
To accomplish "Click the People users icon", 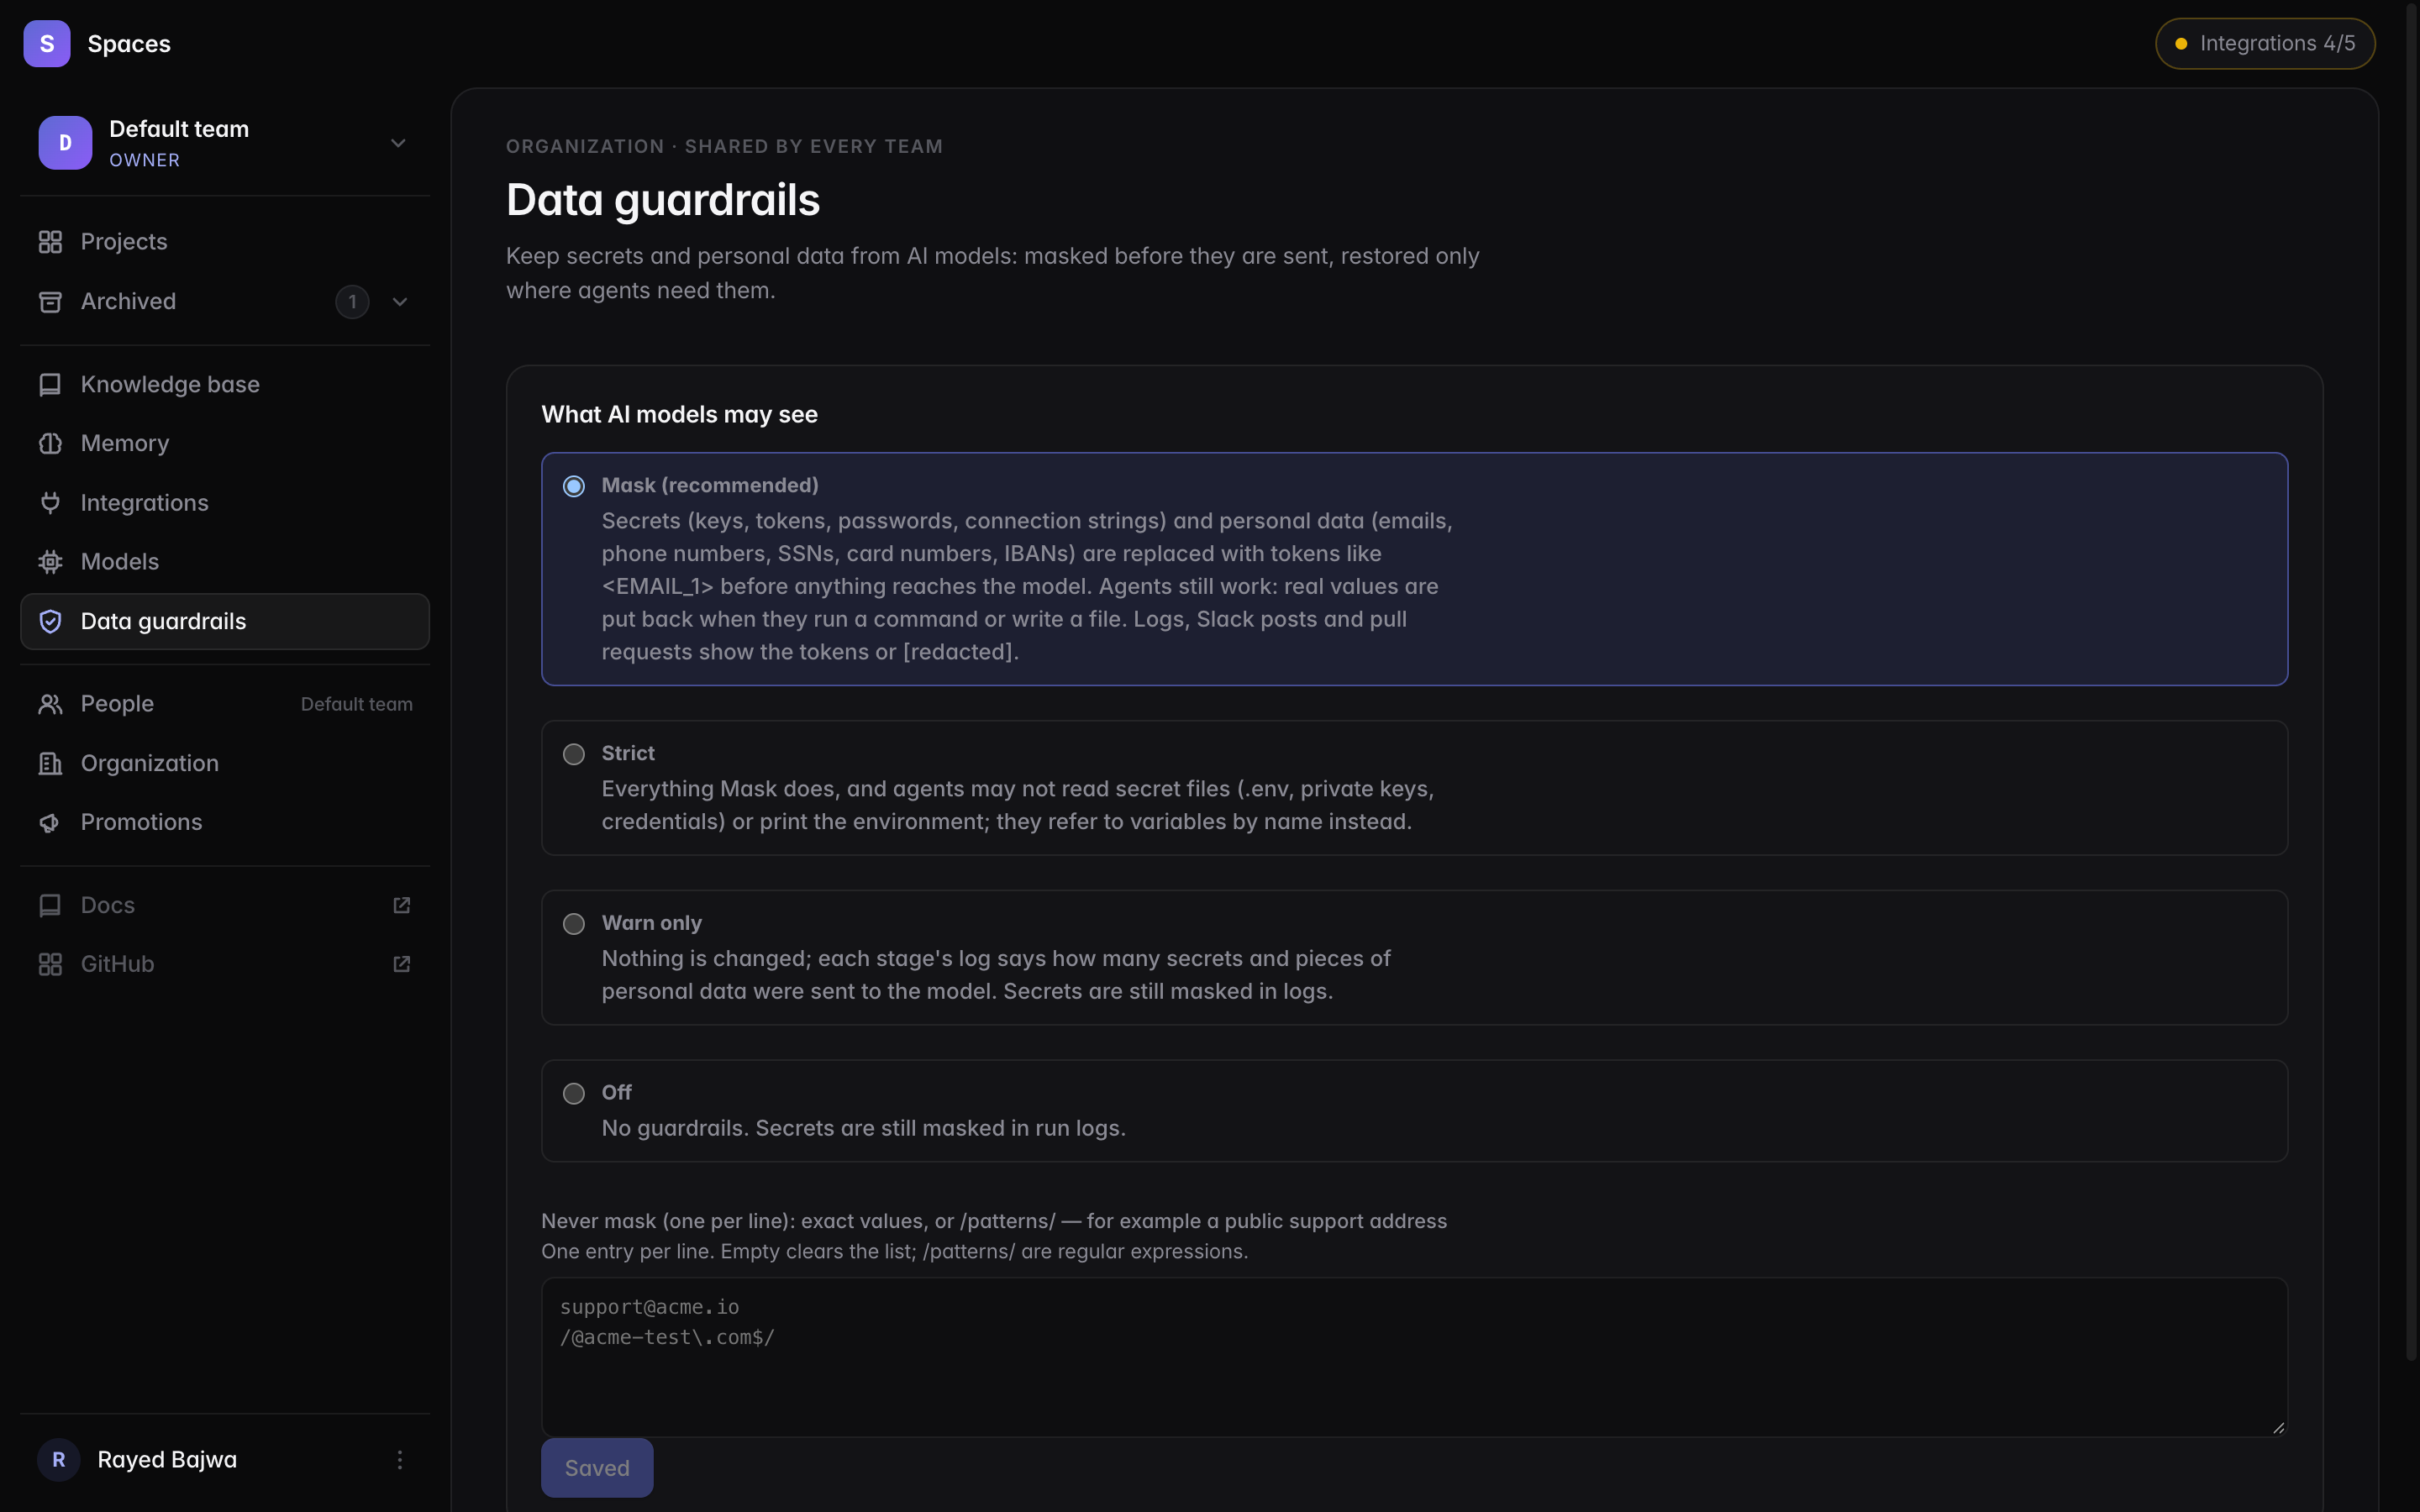I will (50, 704).
